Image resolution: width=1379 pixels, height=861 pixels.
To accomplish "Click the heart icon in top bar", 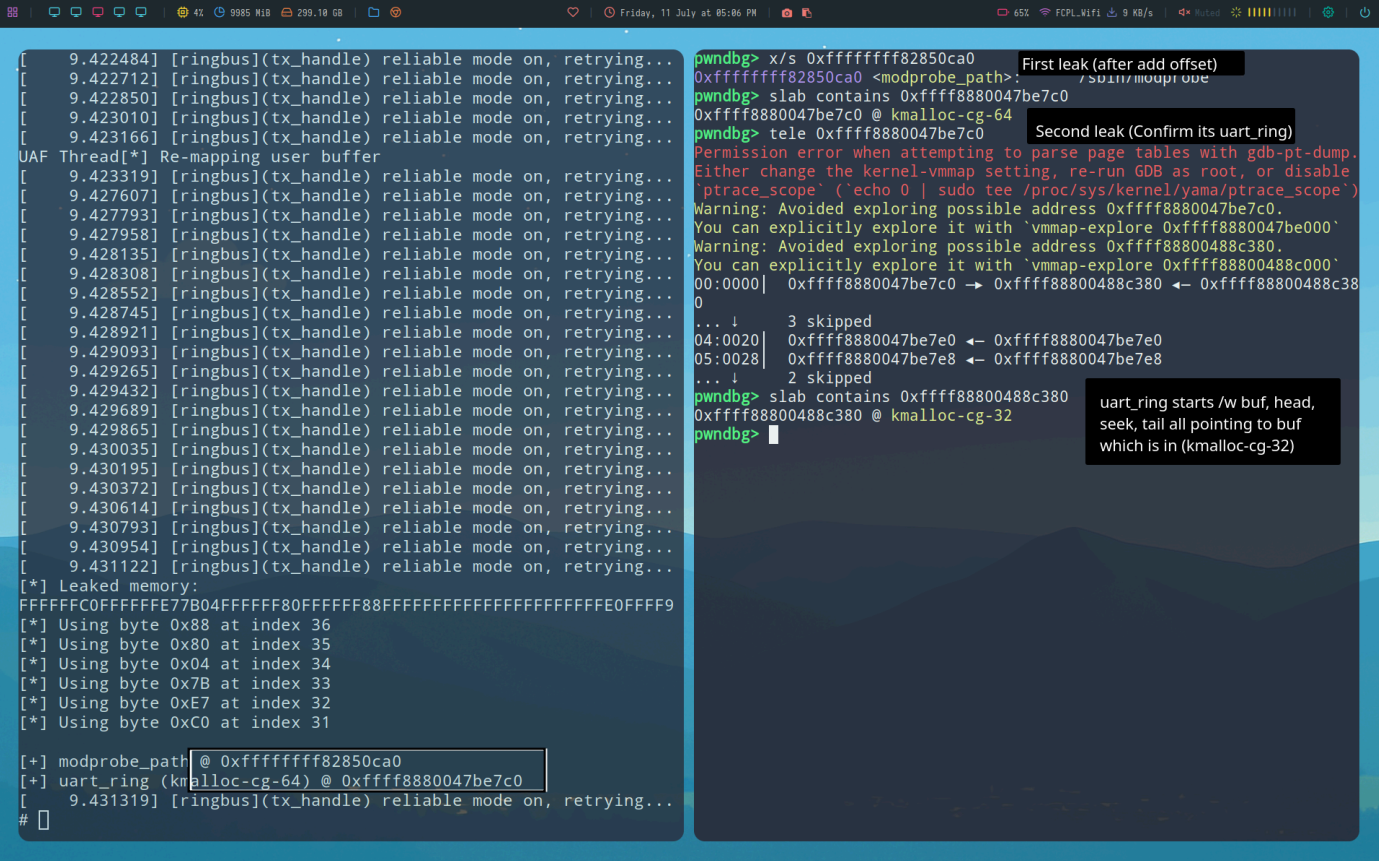I will click(x=573, y=13).
